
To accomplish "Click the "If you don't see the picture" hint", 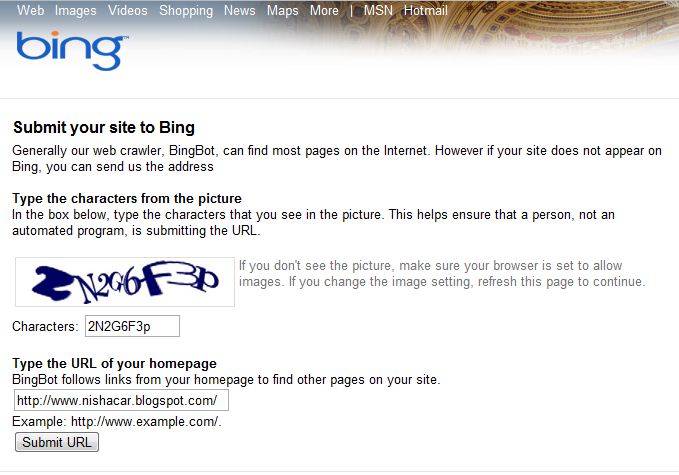I will point(441,273).
